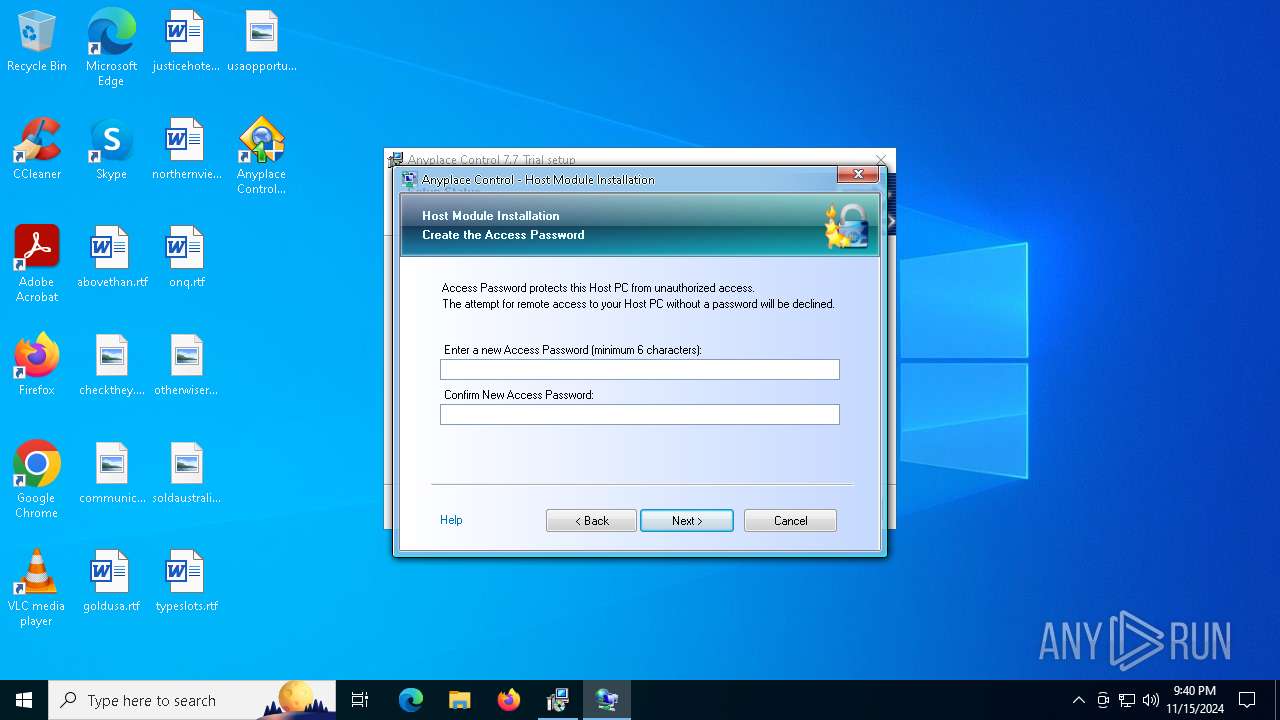
Task: Select the Anyplace Control desktop shortcut
Action: pos(262,156)
